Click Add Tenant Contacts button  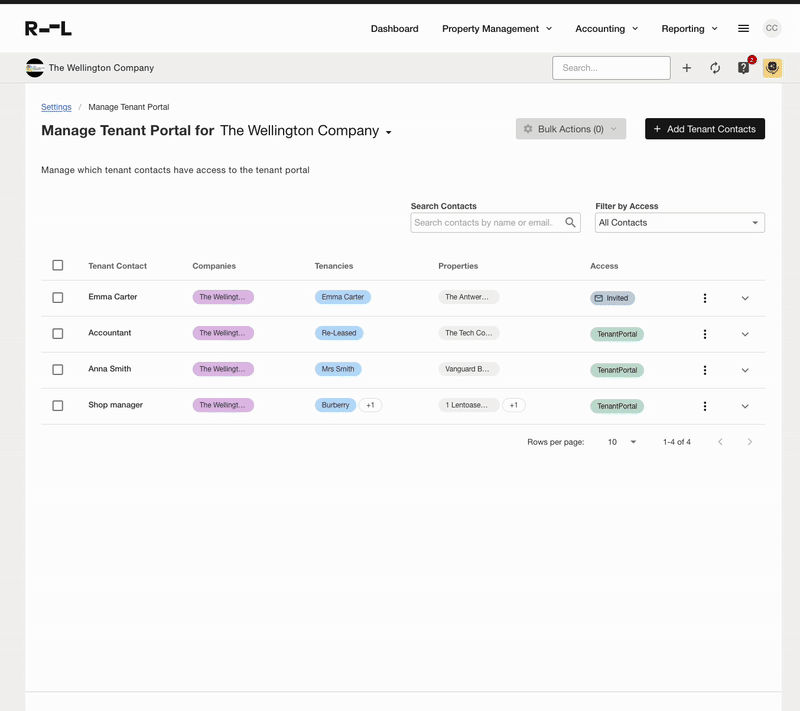pyautogui.click(x=704, y=129)
